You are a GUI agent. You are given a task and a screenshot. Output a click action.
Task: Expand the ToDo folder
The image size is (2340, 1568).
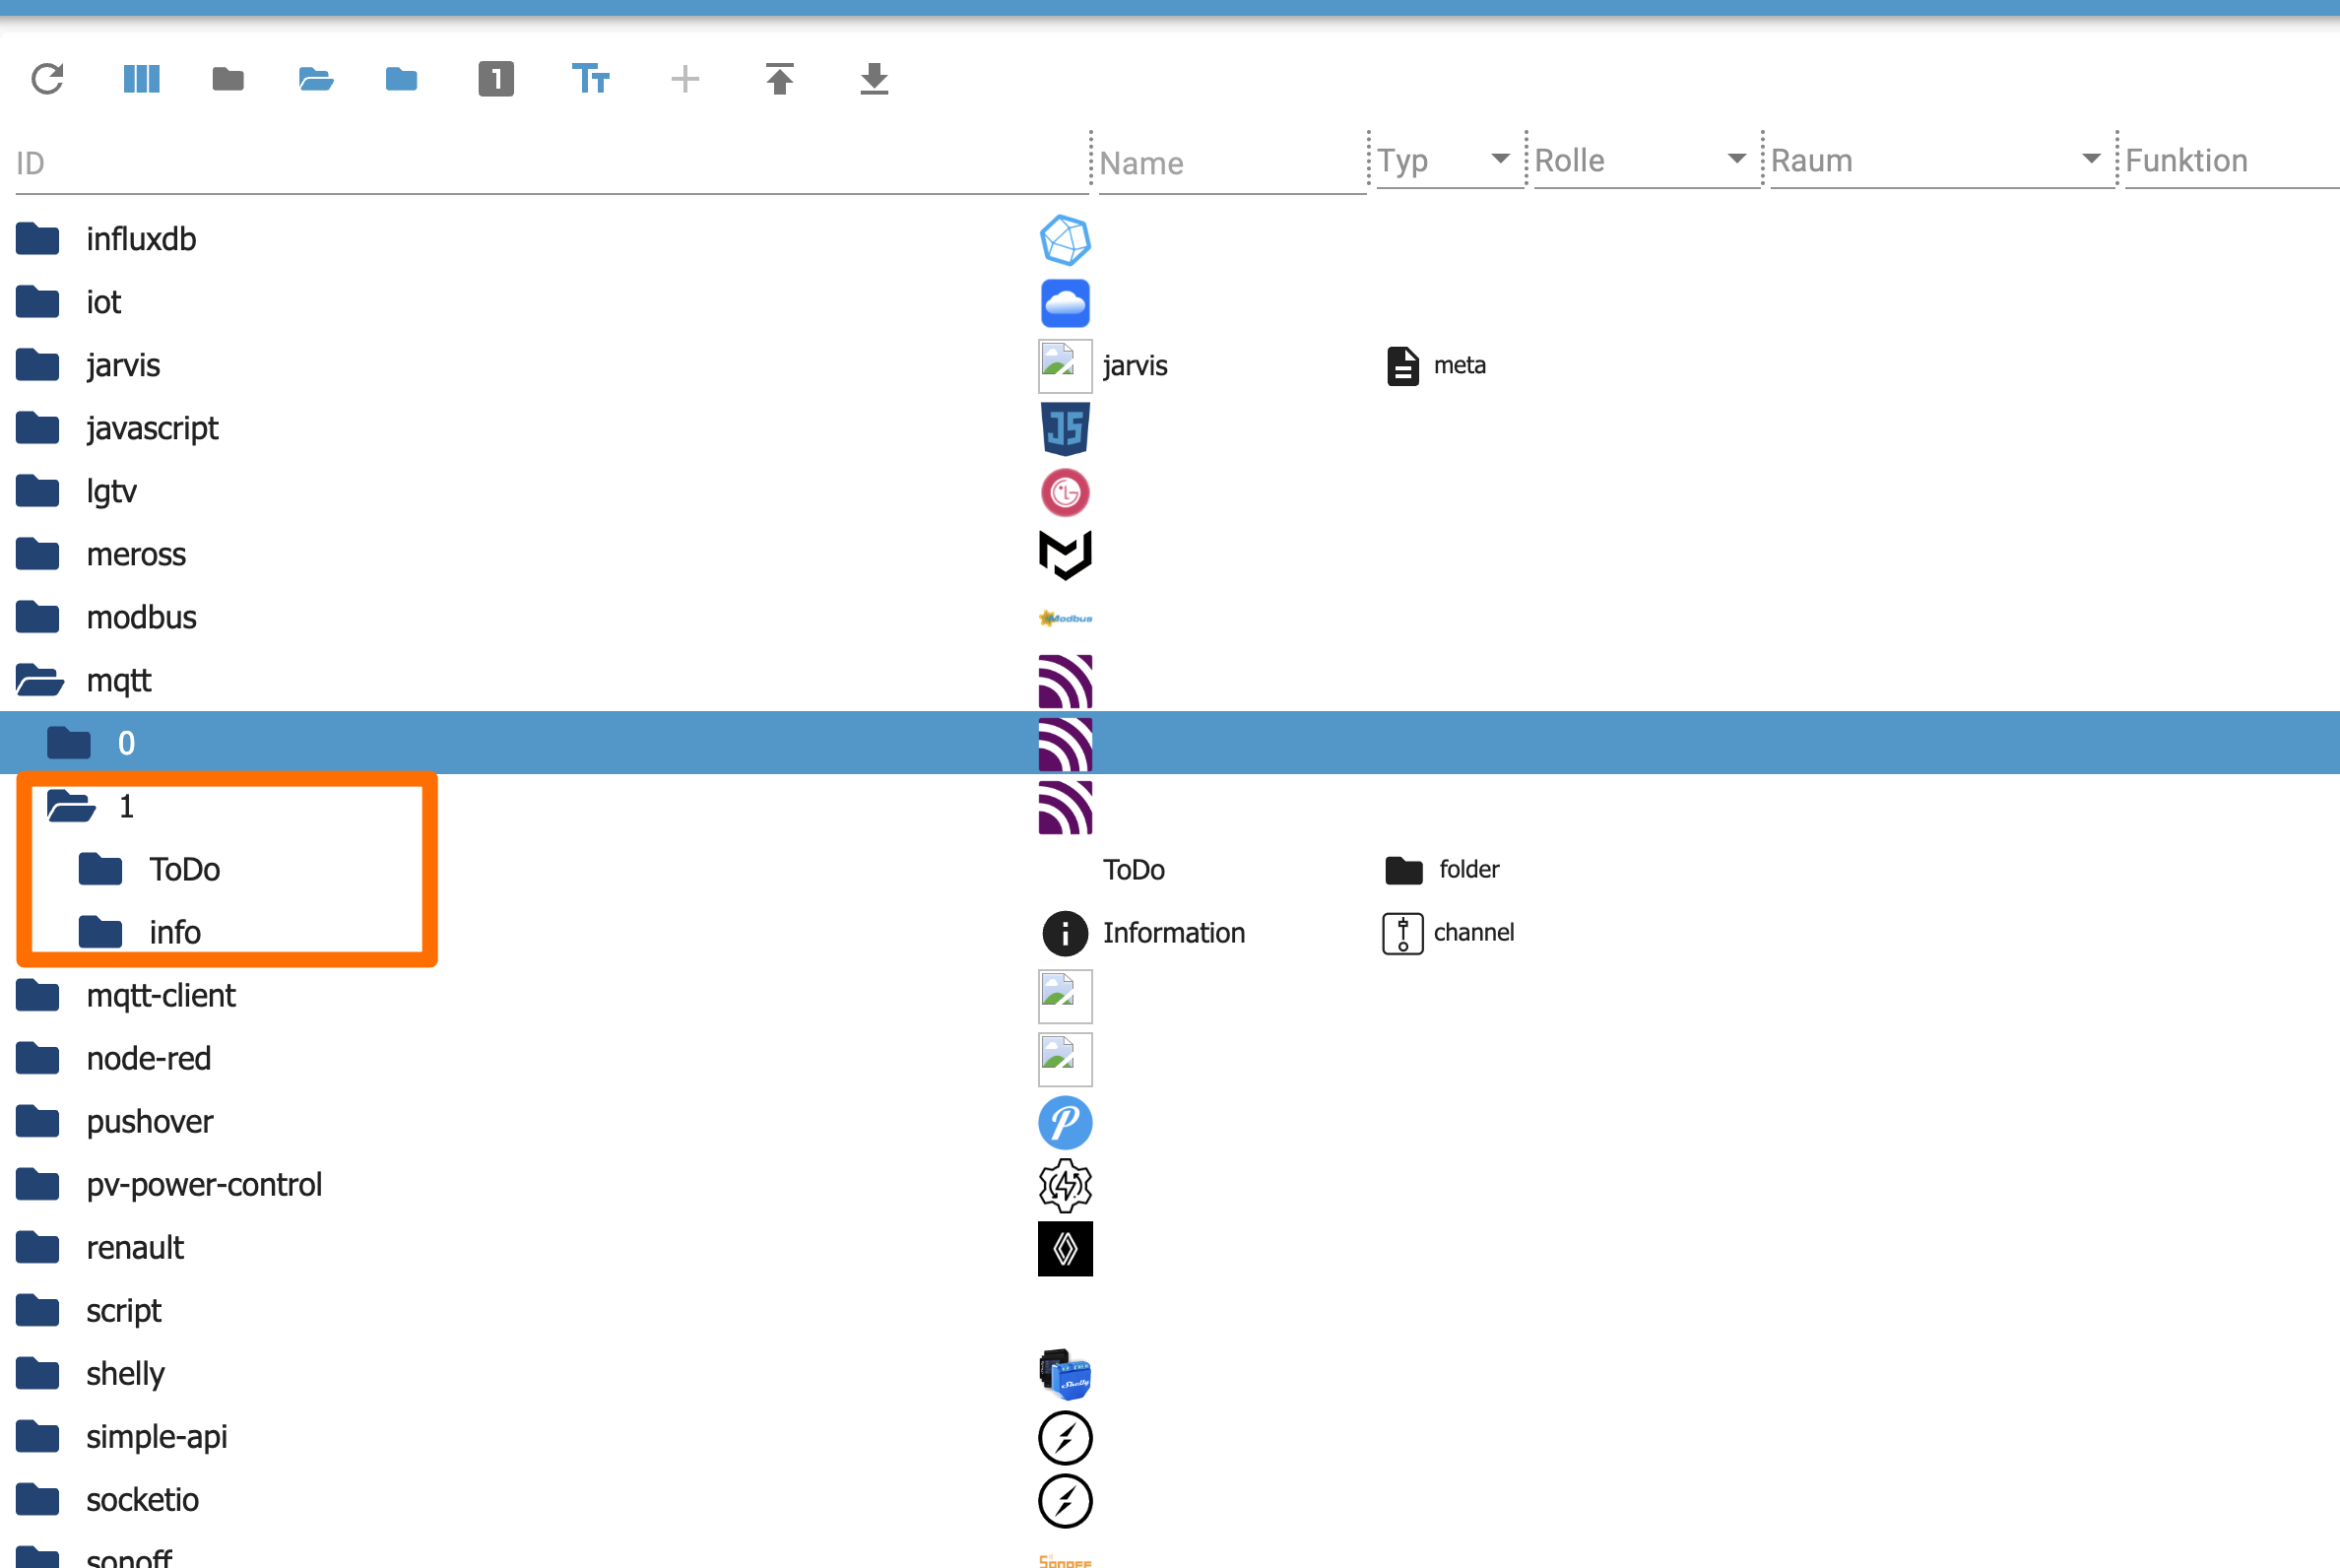coord(101,870)
